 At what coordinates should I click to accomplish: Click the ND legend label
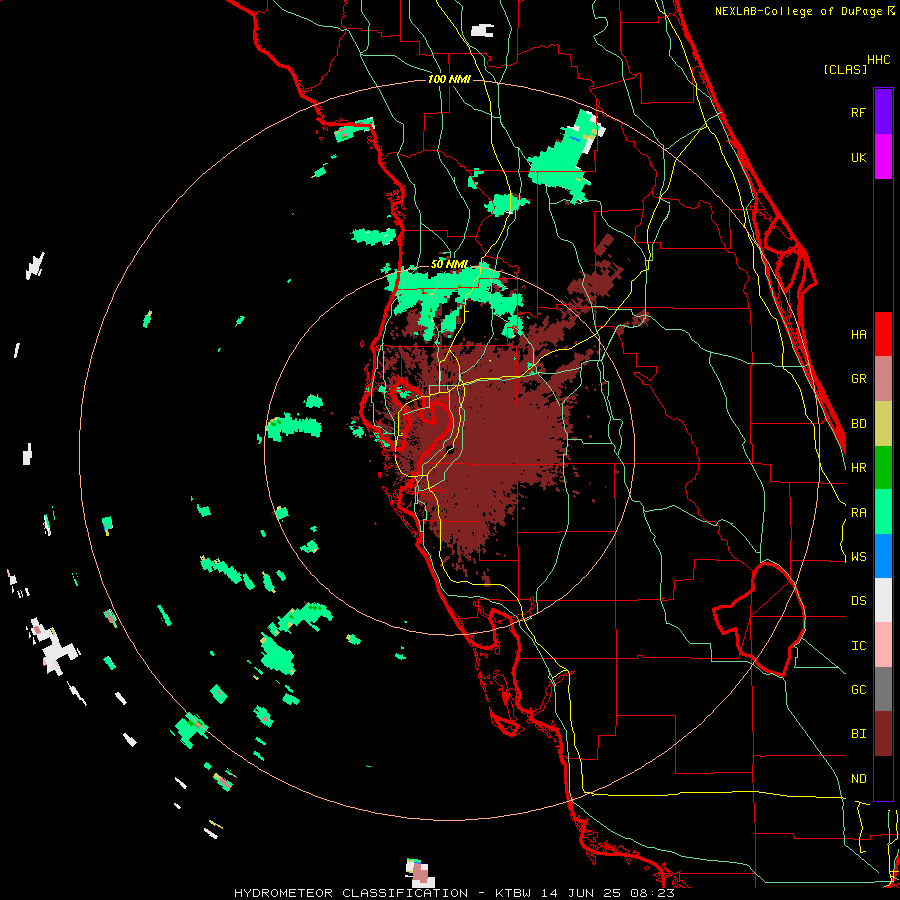pos(858,778)
